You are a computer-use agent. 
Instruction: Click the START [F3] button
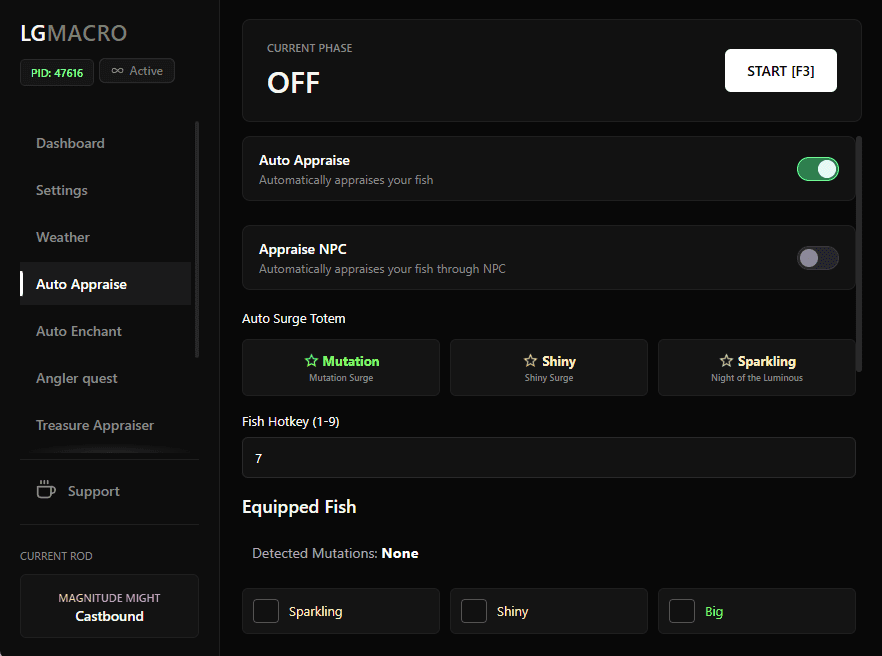tap(780, 70)
